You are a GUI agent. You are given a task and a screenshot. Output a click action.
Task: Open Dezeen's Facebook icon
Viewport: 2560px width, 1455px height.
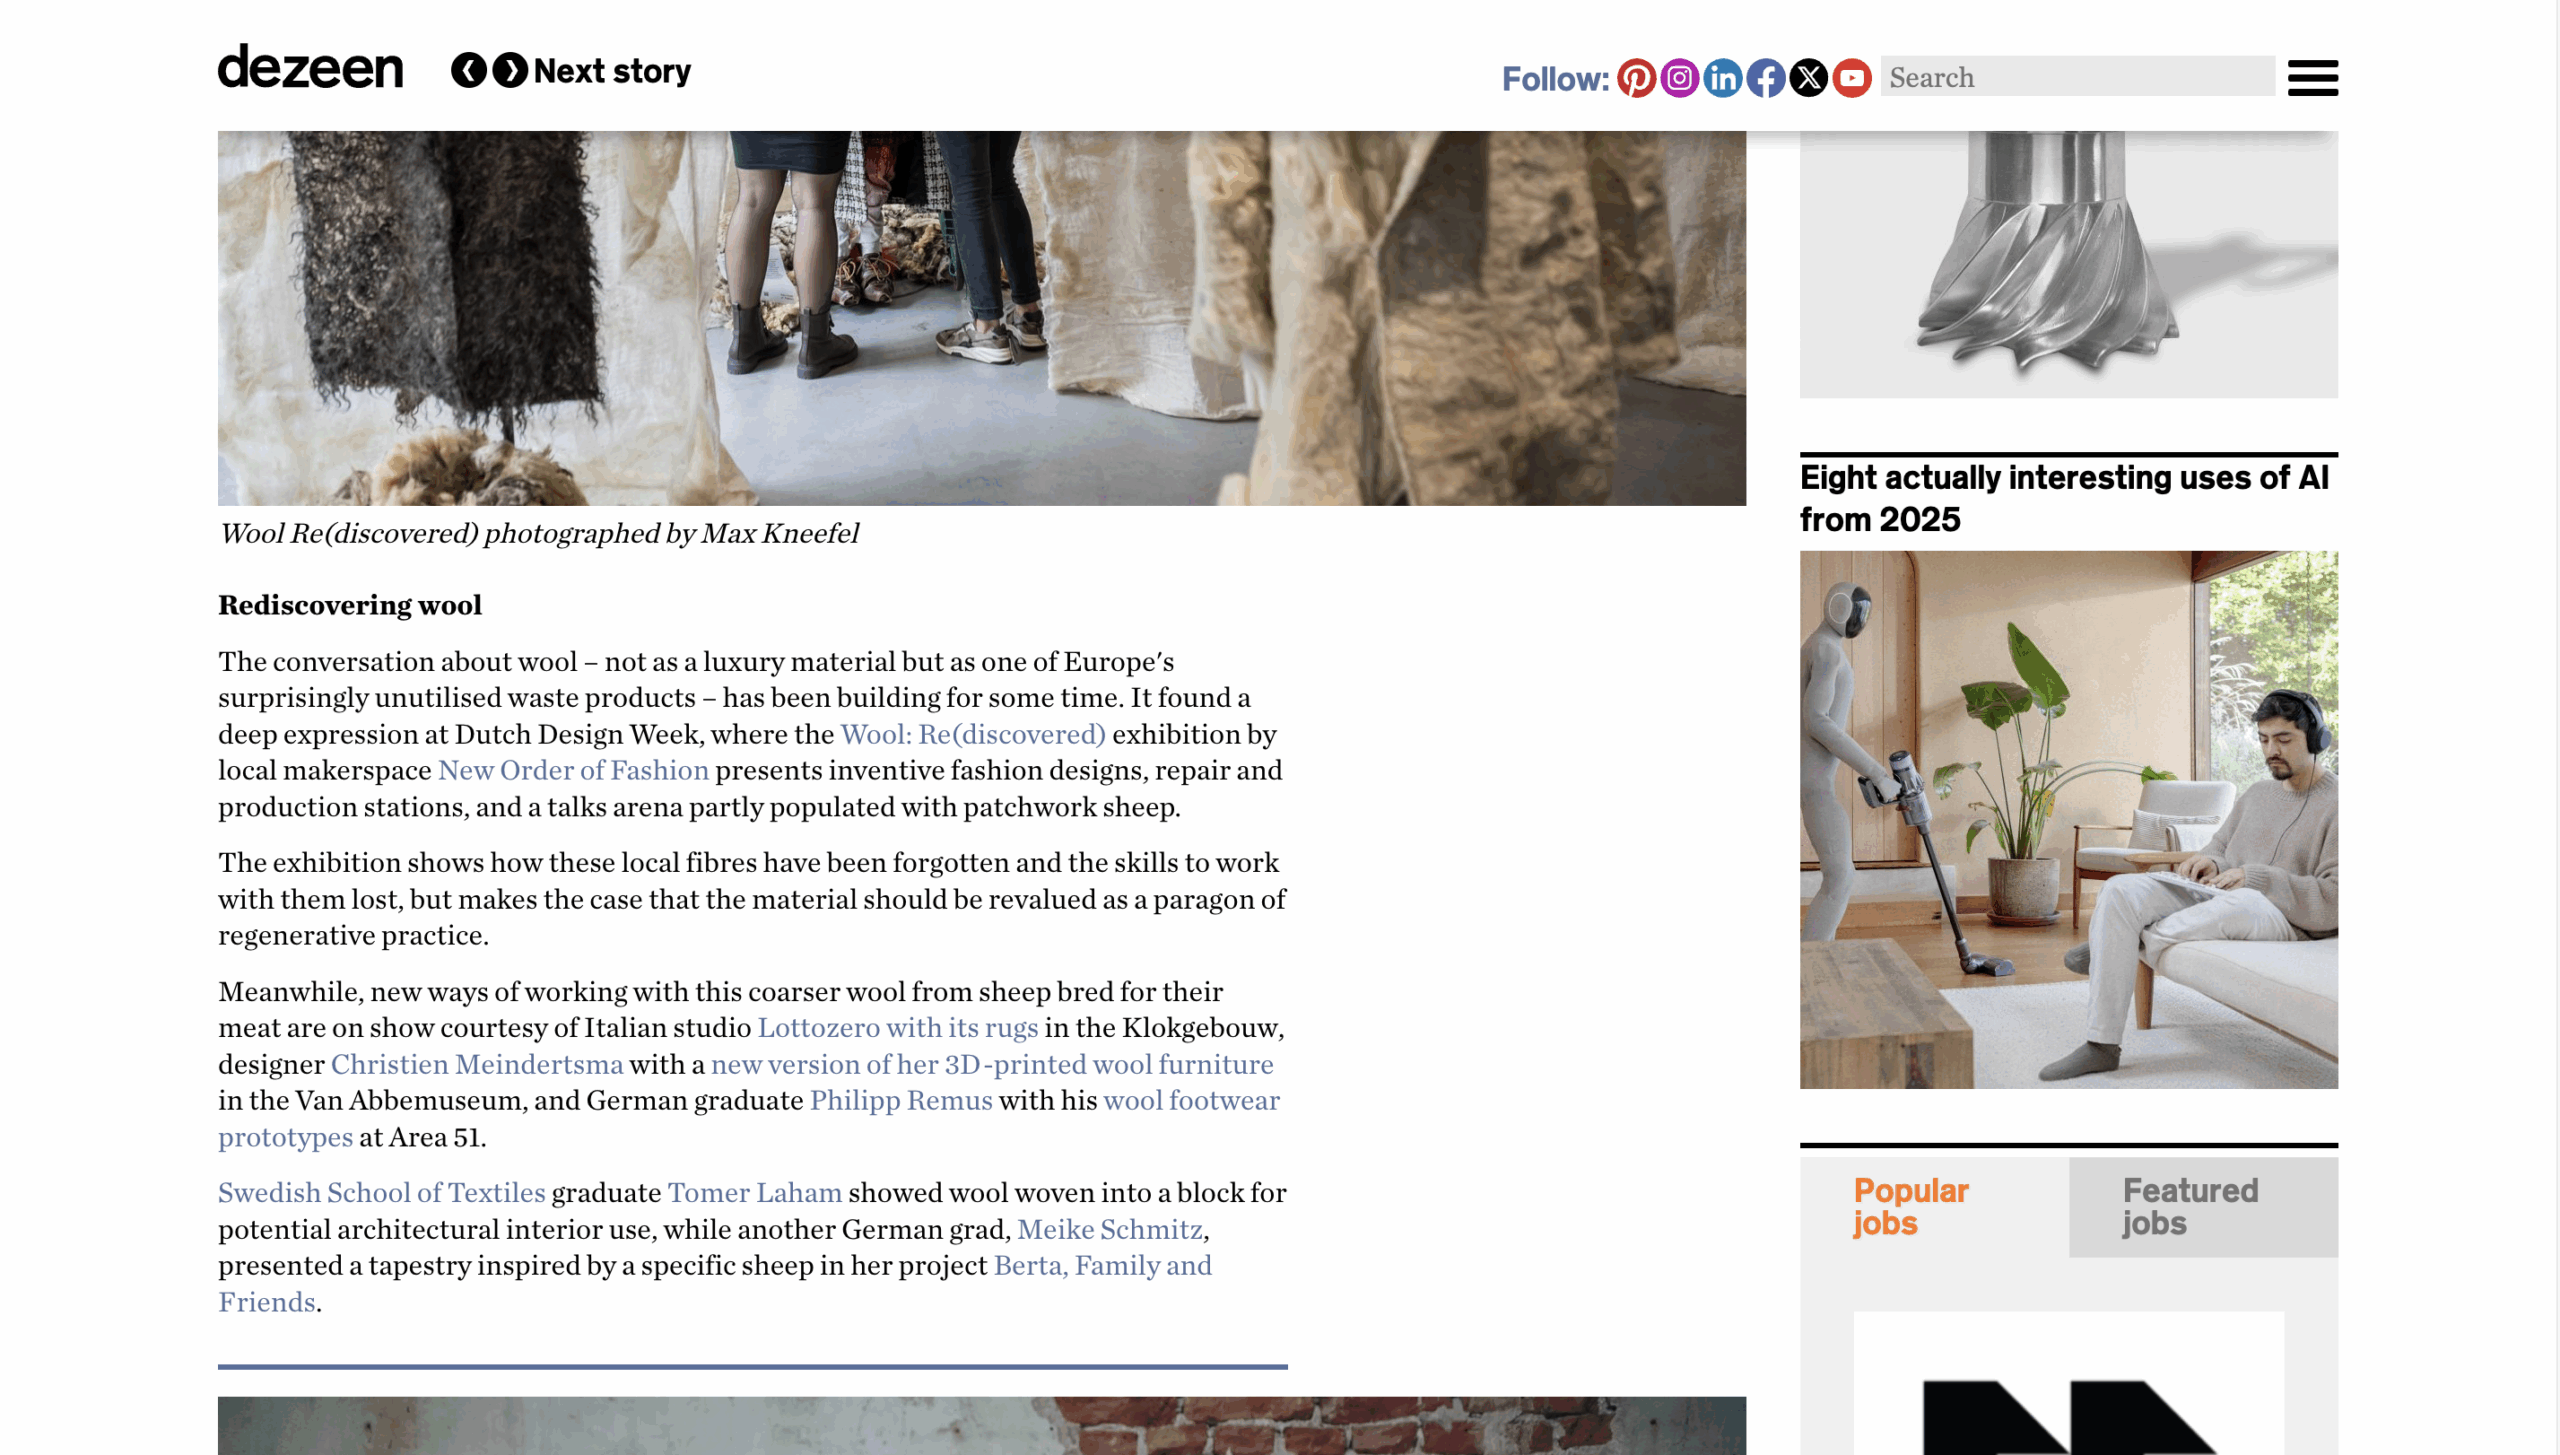(x=1766, y=78)
